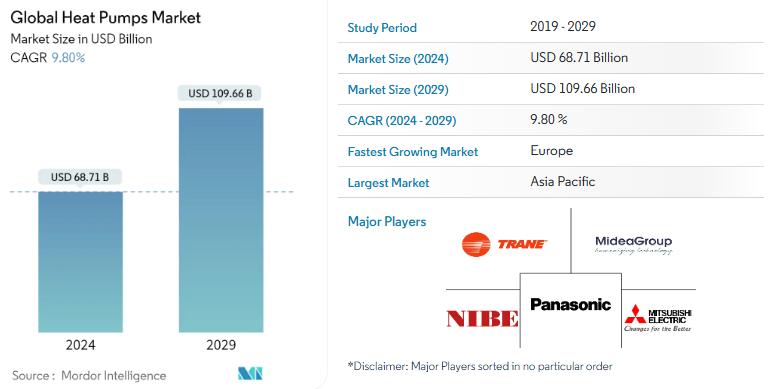Select the 2029 bar in chart
This screenshot has width=772, height=389.
point(221,220)
